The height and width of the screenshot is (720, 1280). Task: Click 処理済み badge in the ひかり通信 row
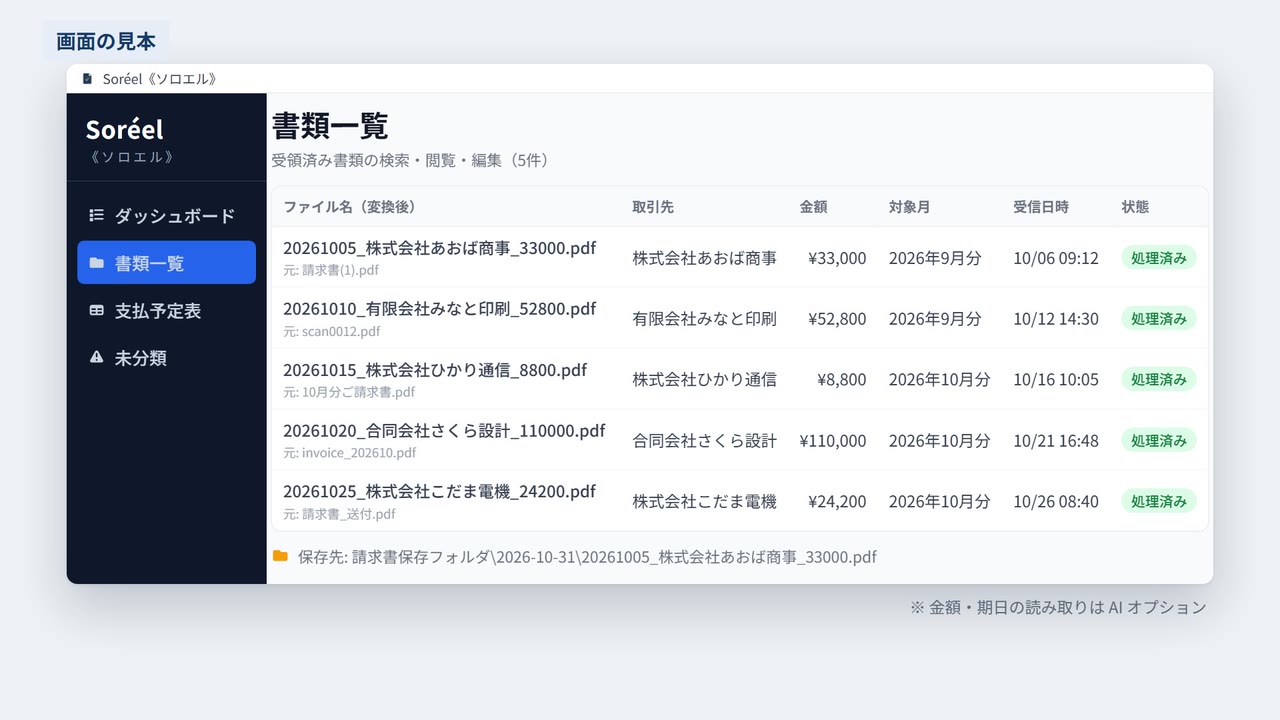pos(1159,380)
